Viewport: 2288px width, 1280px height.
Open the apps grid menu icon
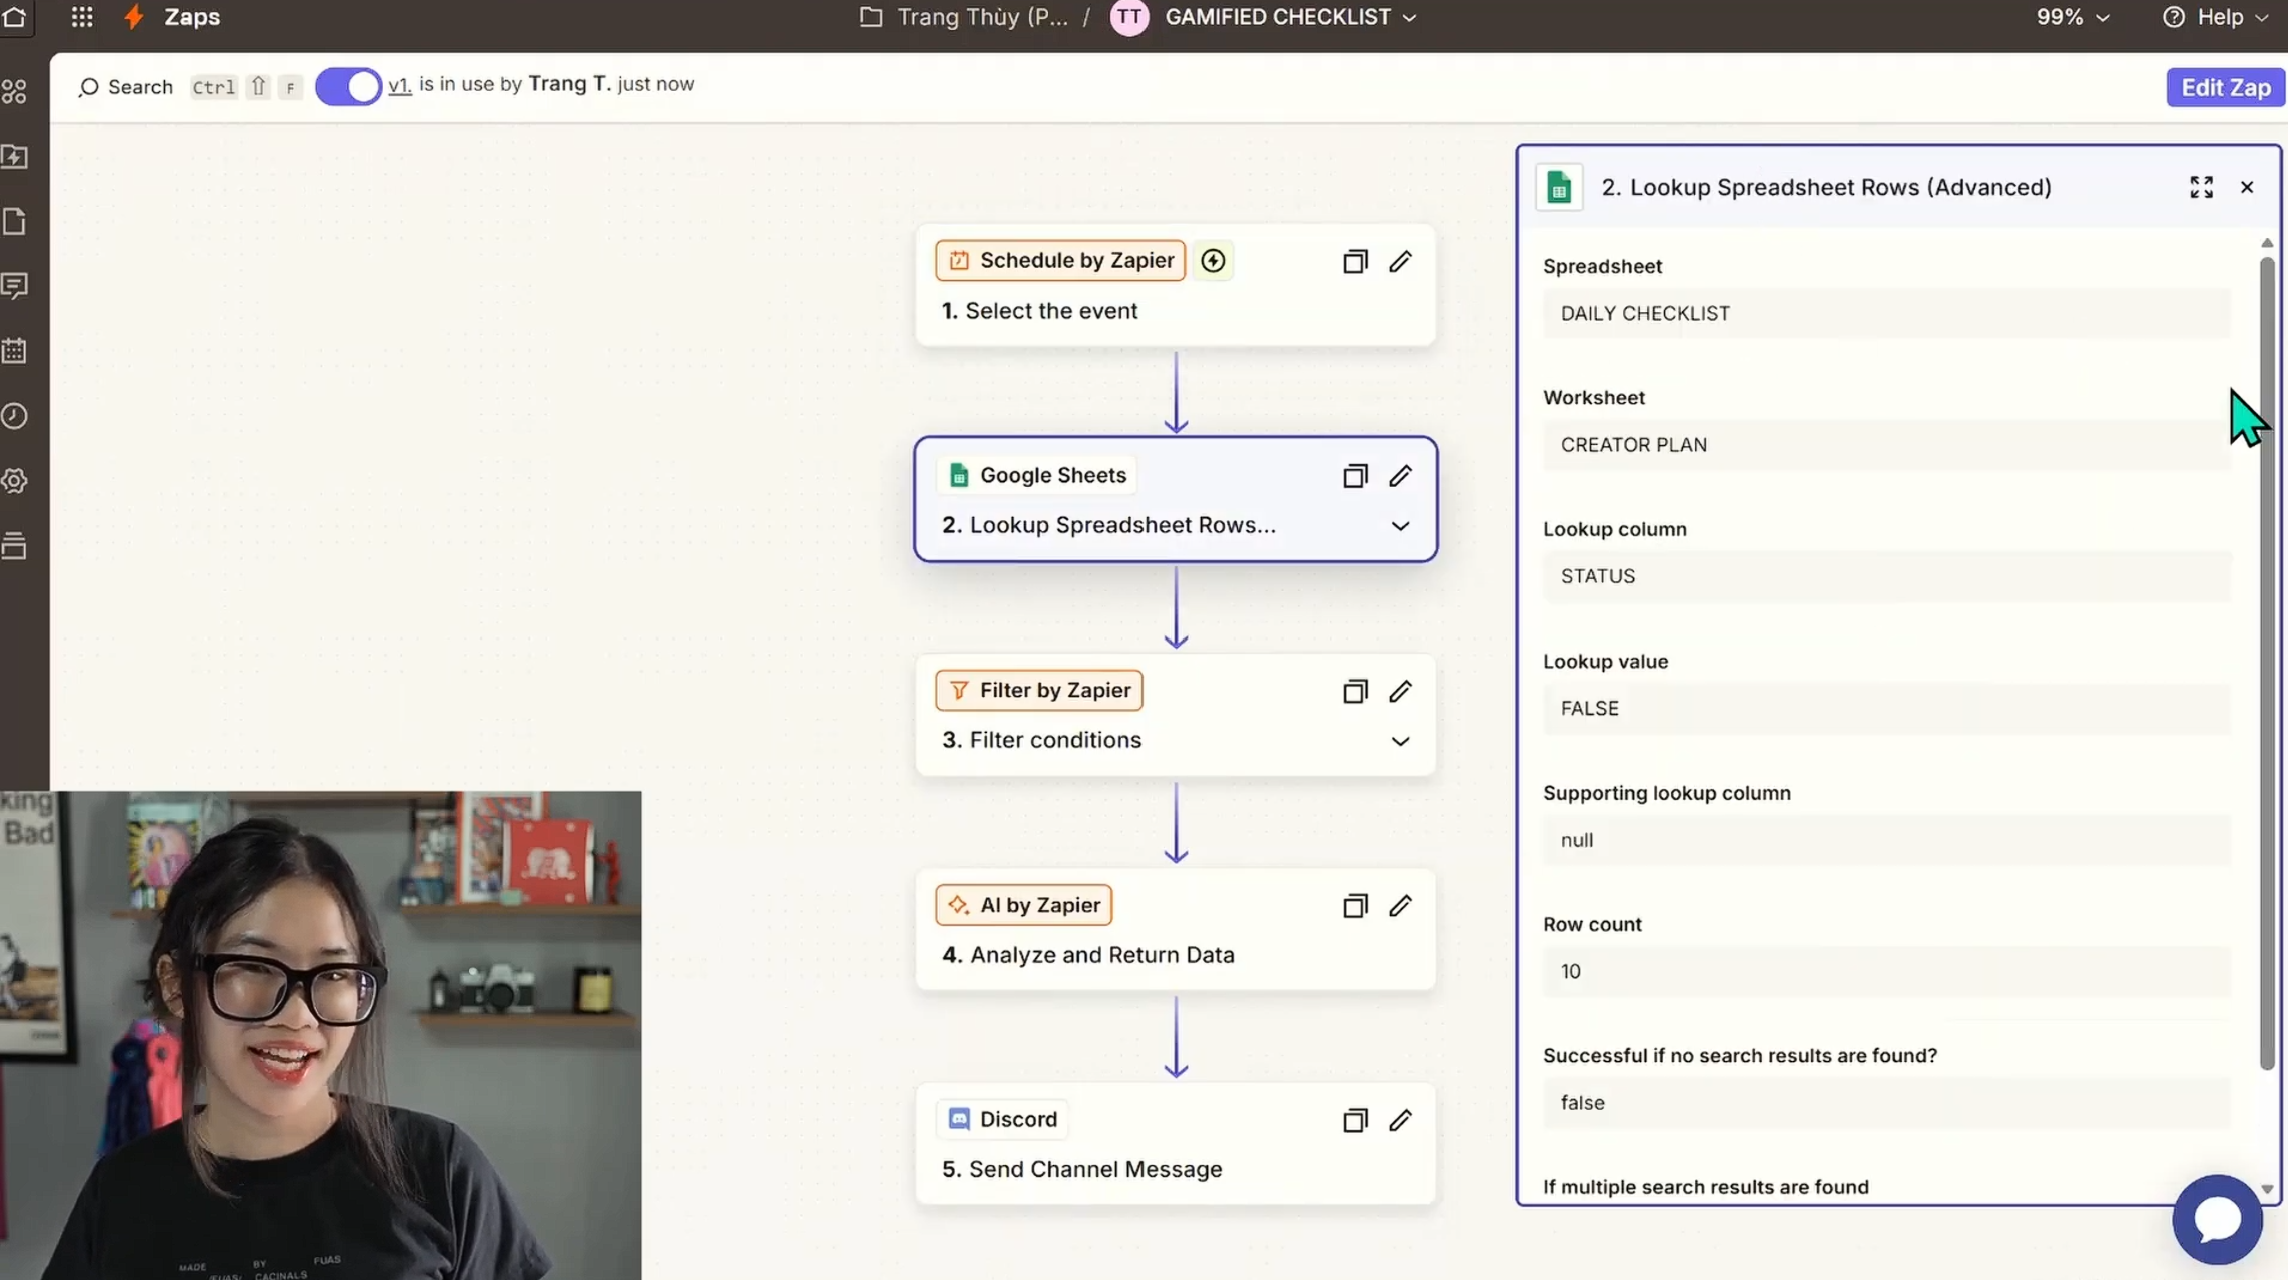click(82, 17)
